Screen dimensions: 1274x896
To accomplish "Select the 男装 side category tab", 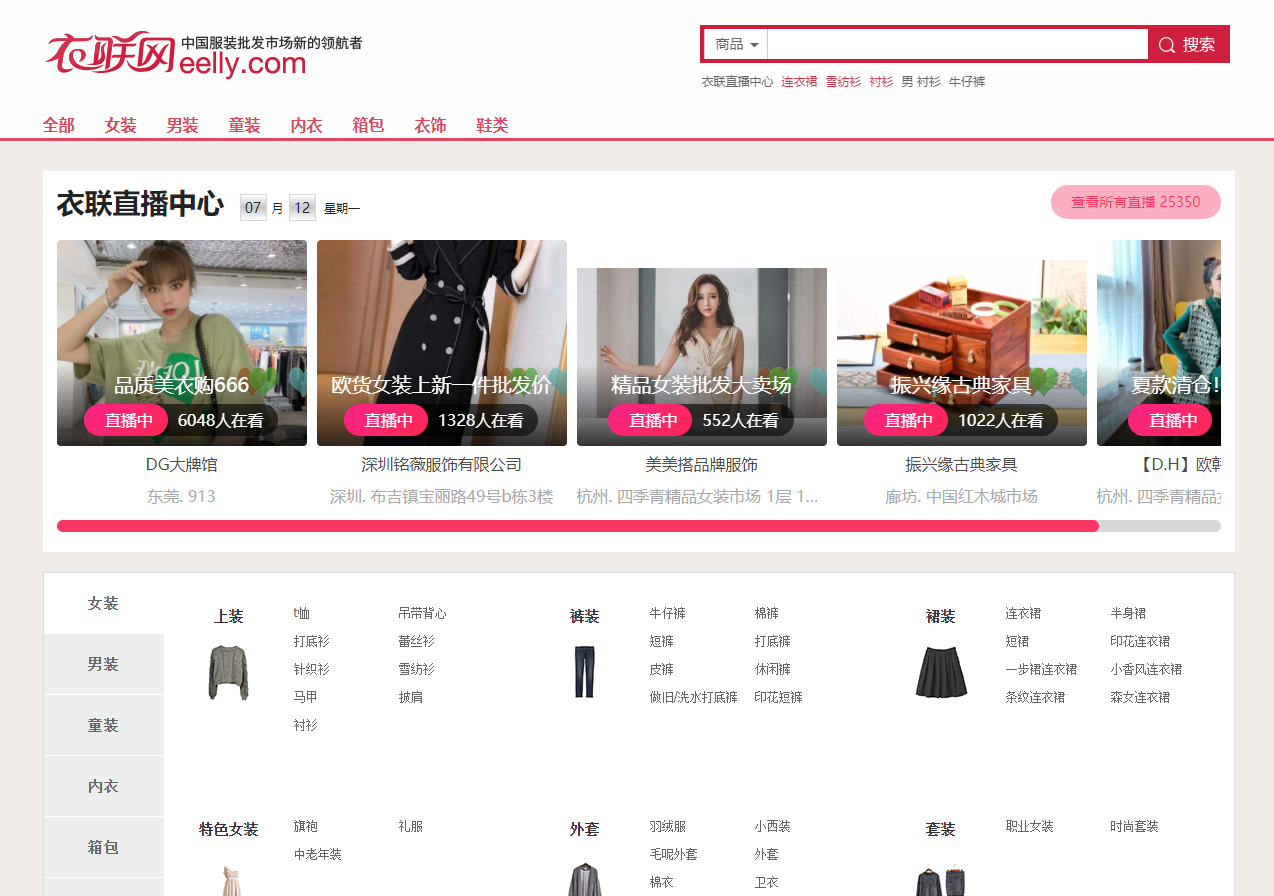I will 104,664.
